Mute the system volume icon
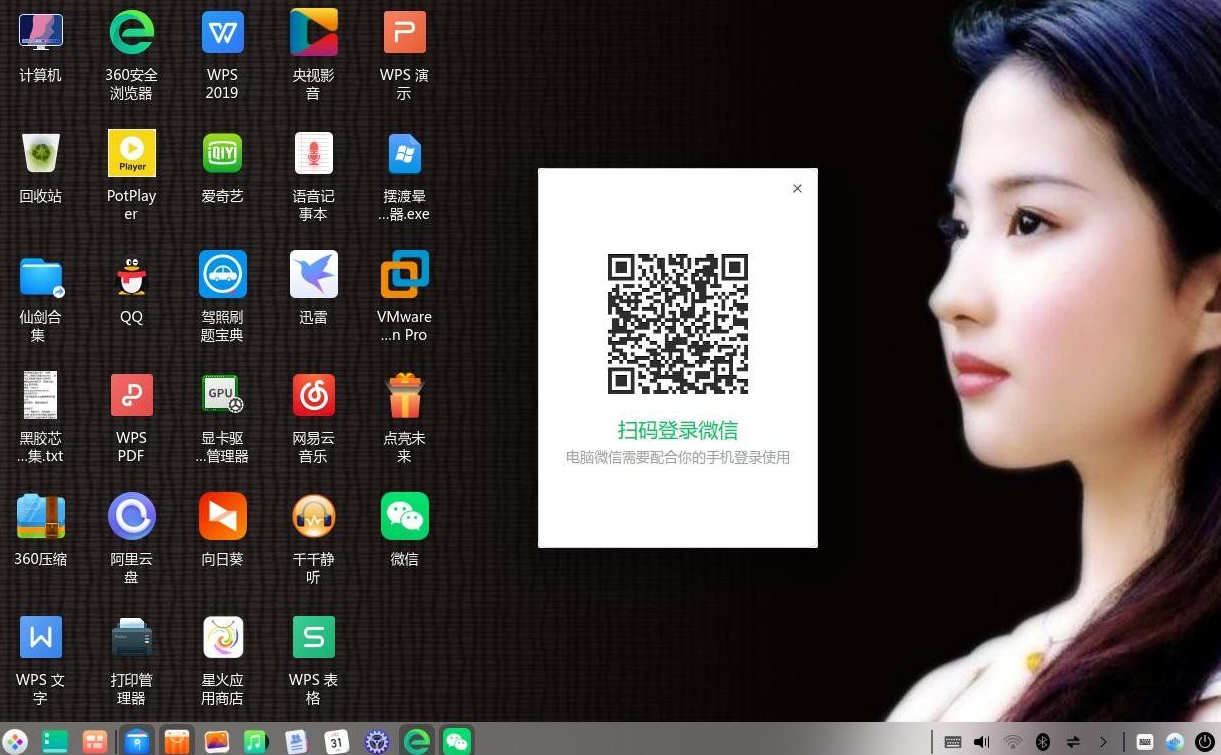1221x755 pixels. [x=982, y=741]
